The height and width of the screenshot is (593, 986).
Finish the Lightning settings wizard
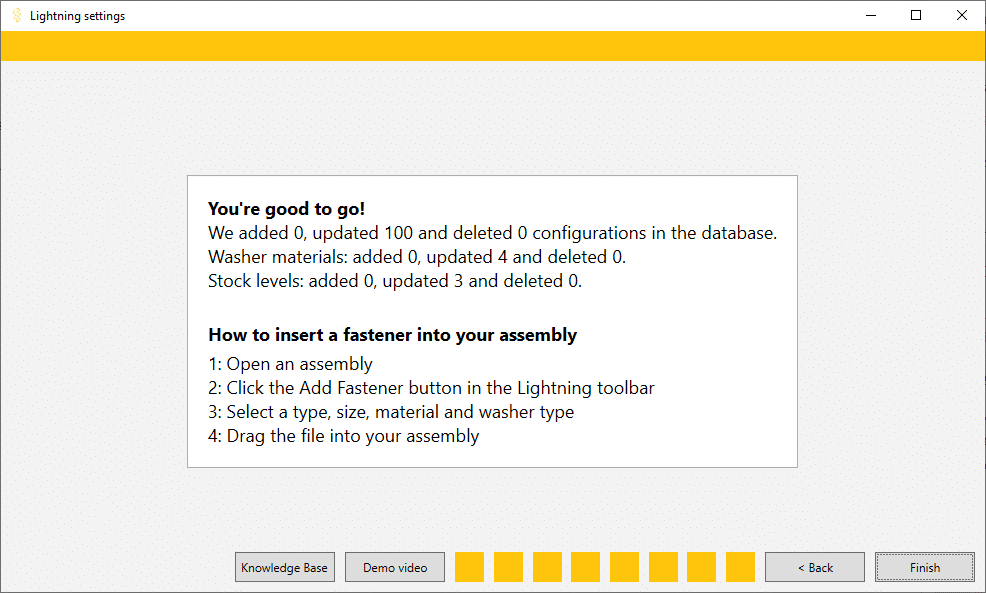[x=924, y=567]
